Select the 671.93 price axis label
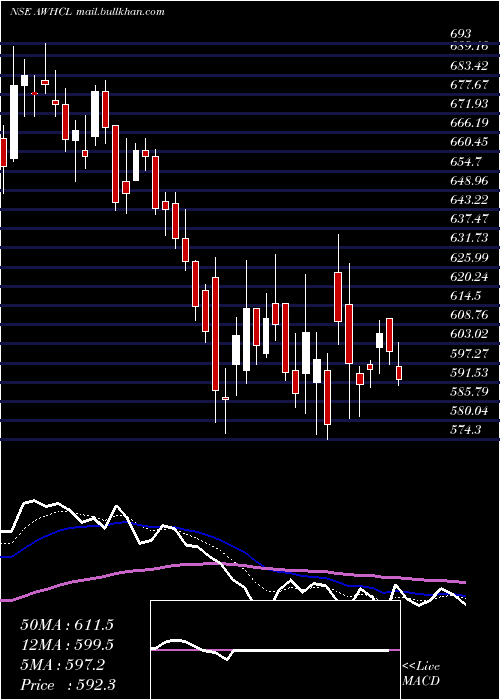 pyautogui.click(x=469, y=104)
